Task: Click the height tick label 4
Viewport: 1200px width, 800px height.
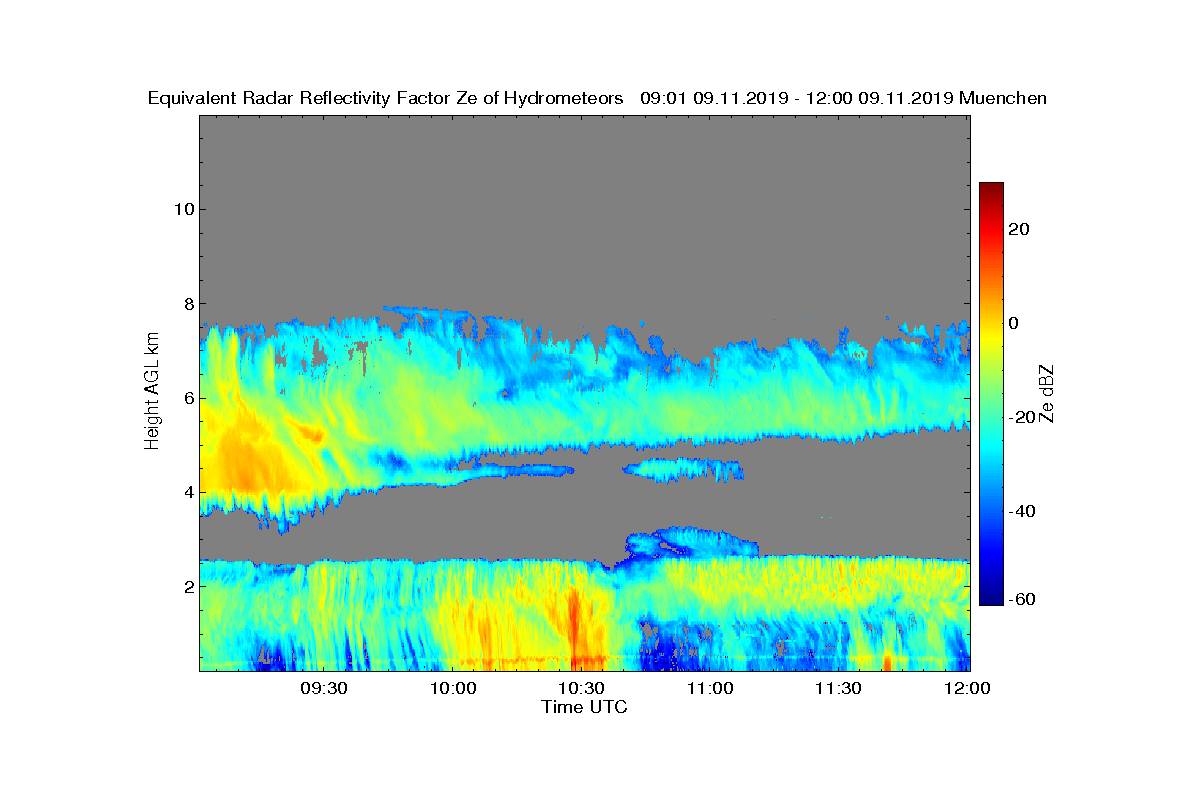Action: (187, 492)
